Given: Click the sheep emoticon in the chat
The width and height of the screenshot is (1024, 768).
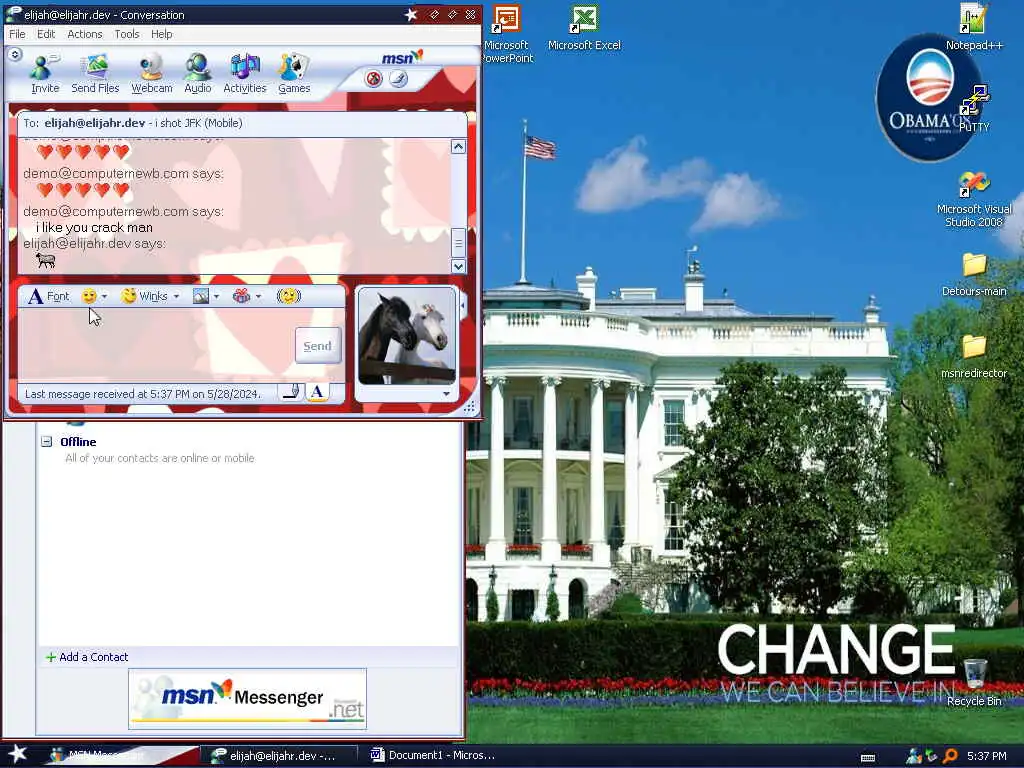Looking at the screenshot, I should tap(46, 260).
